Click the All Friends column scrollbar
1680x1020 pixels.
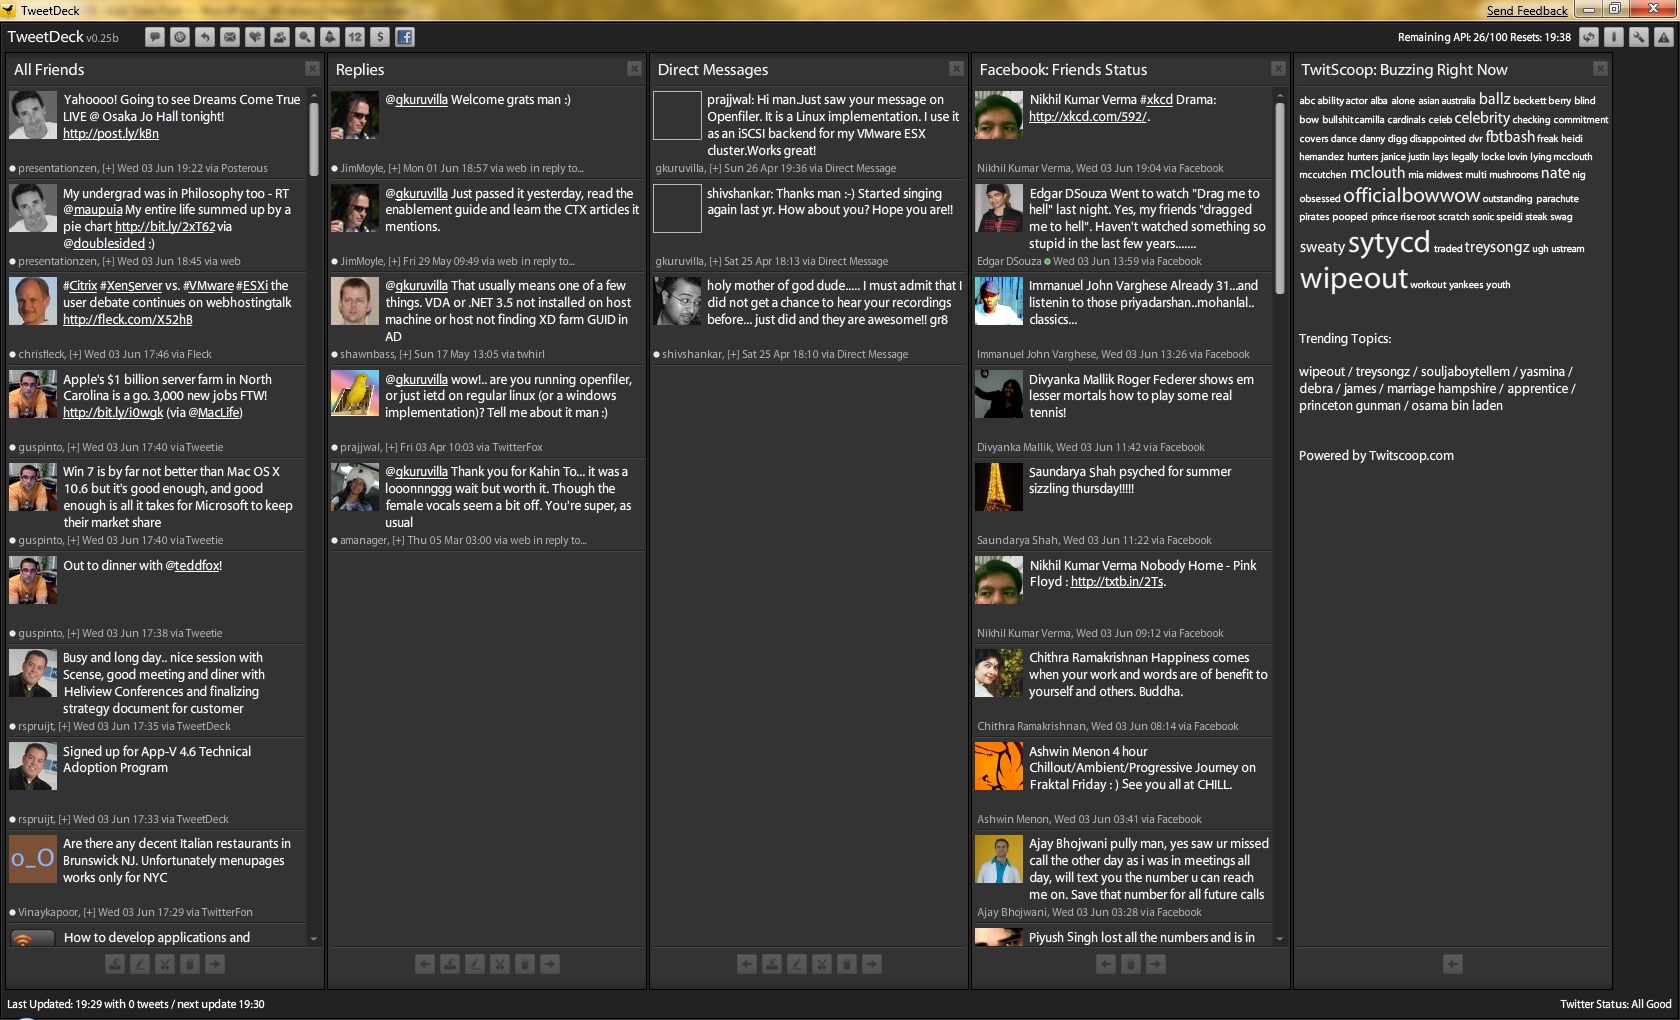(x=314, y=140)
